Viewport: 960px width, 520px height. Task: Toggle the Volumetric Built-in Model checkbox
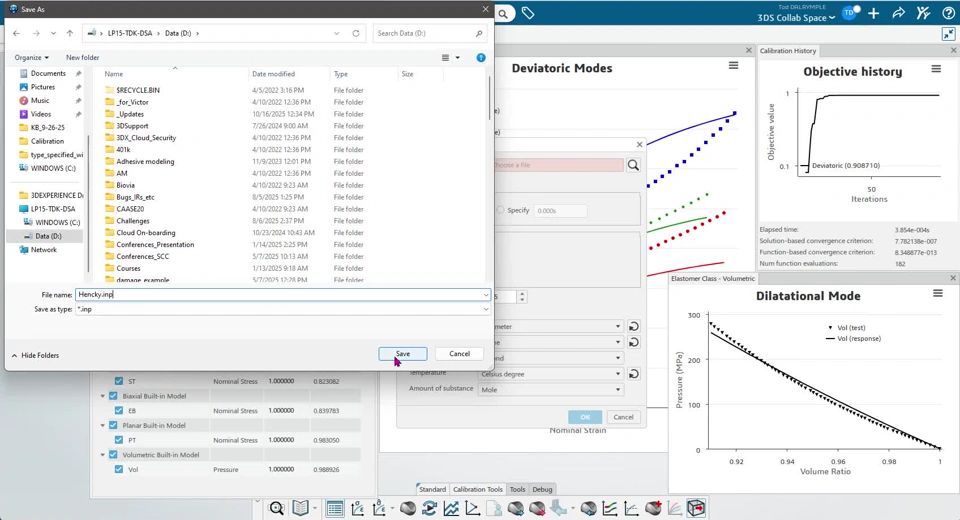pyautogui.click(x=113, y=454)
